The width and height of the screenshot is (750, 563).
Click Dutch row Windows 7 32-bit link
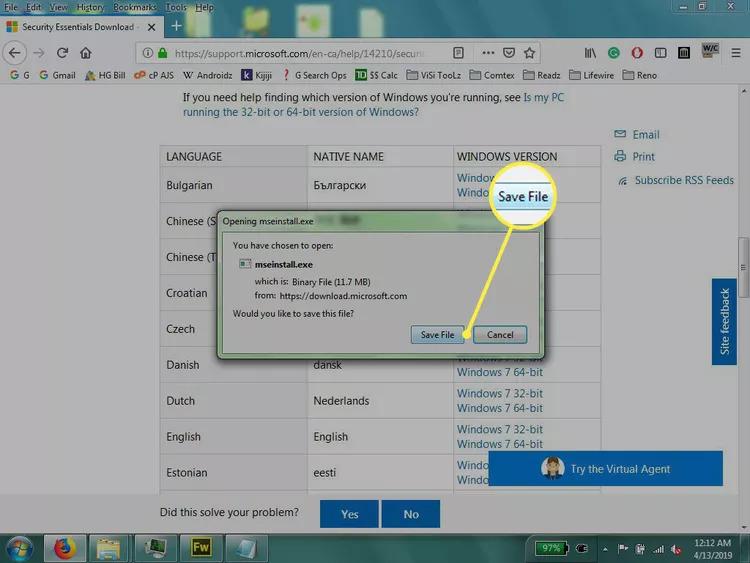pos(500,393)
